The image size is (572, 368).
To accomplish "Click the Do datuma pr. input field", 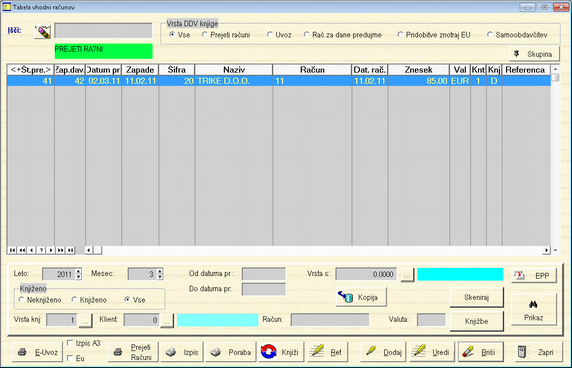I will 264,289.
